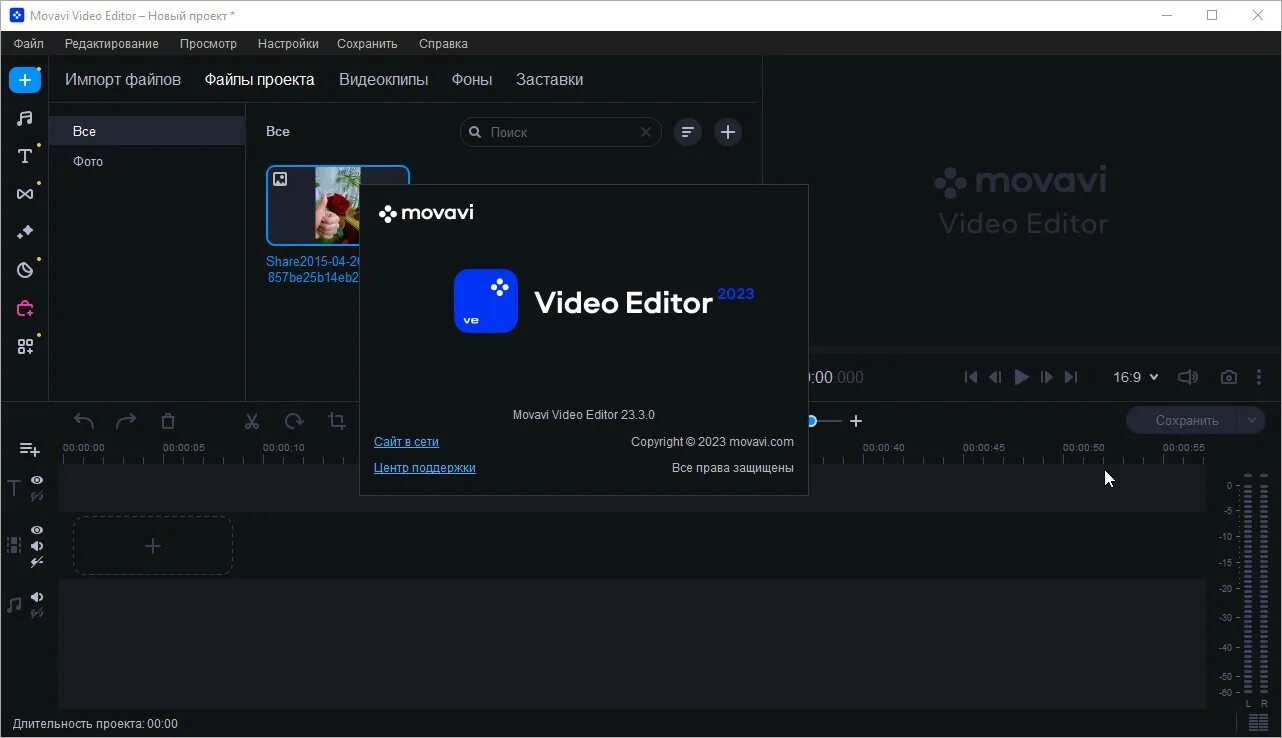Open the effects store bag icon

[25, 308]
